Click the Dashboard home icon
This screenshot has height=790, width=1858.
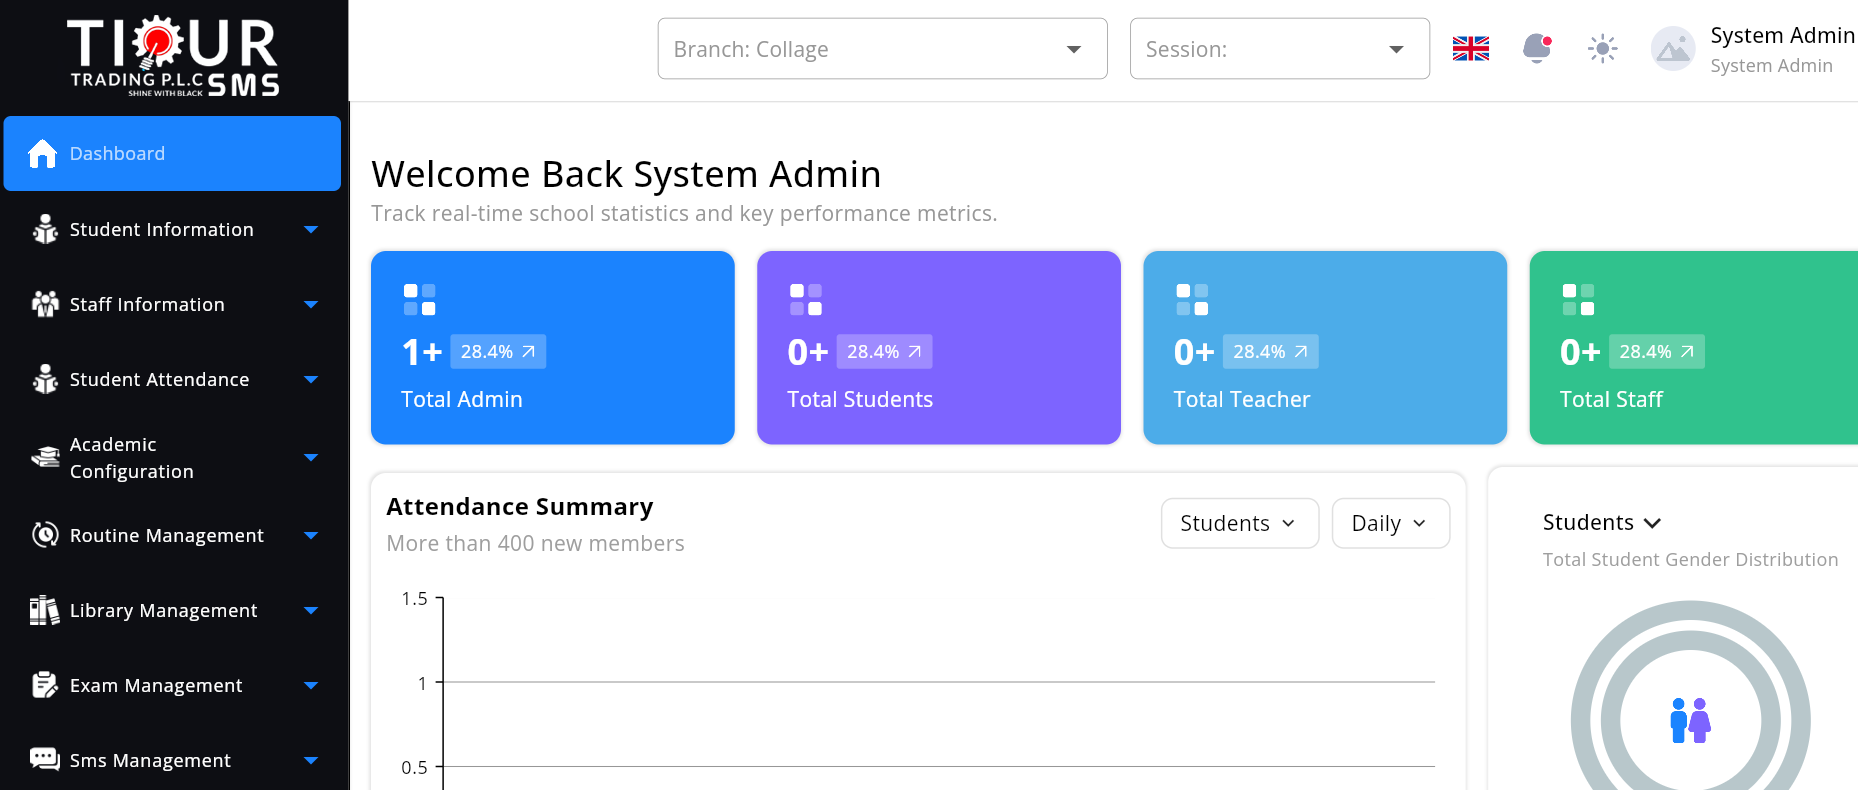click(42, 153)
